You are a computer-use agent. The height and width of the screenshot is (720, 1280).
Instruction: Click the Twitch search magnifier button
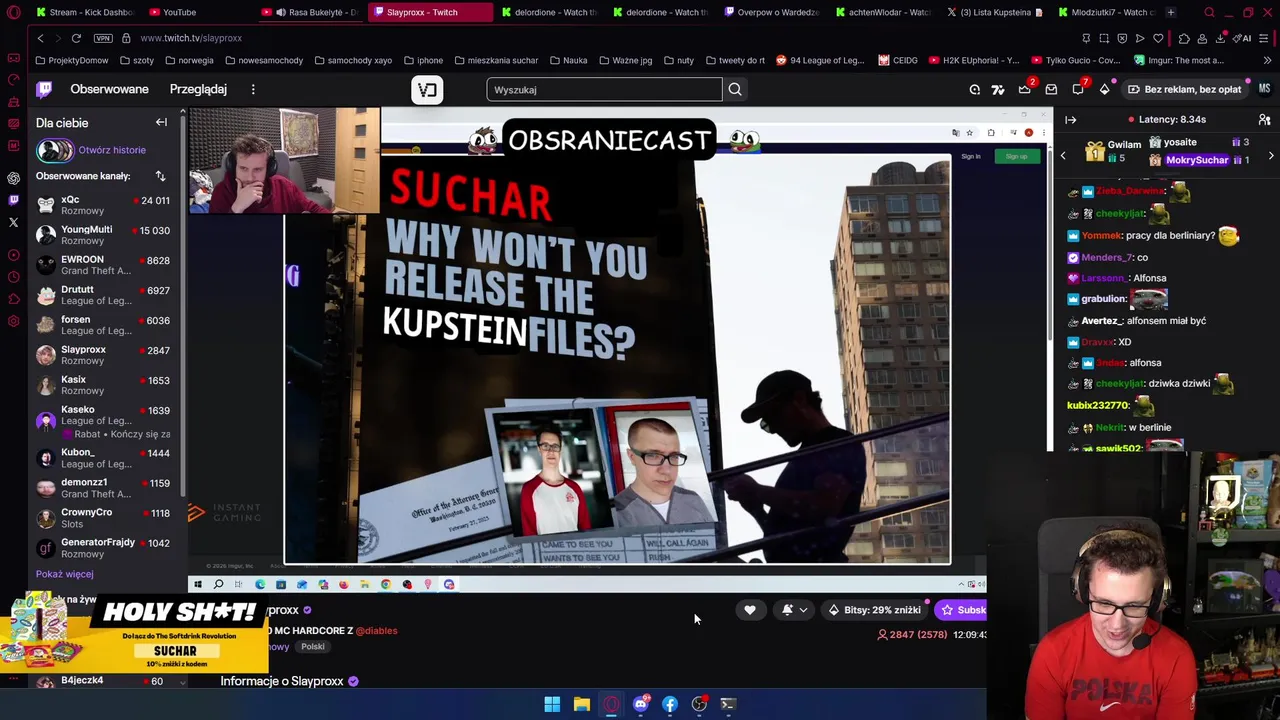click(x=735, y=89)
